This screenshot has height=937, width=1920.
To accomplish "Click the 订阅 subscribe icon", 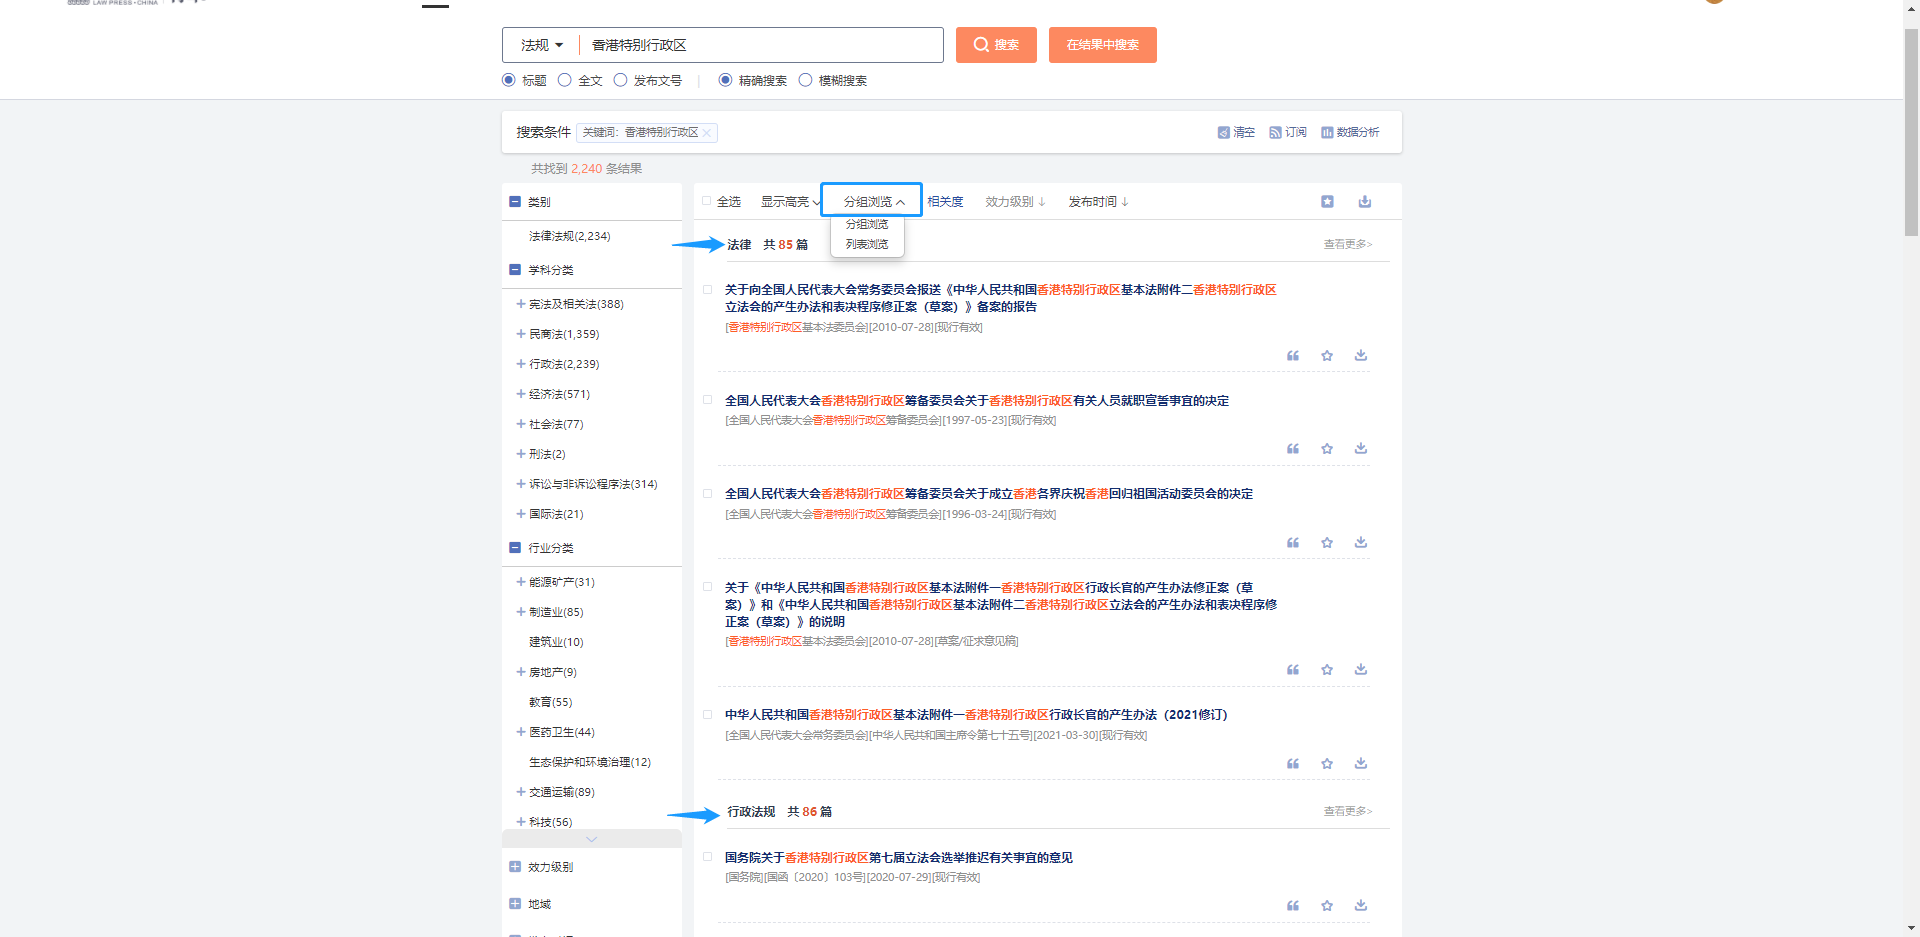I will pos(1275,133).
